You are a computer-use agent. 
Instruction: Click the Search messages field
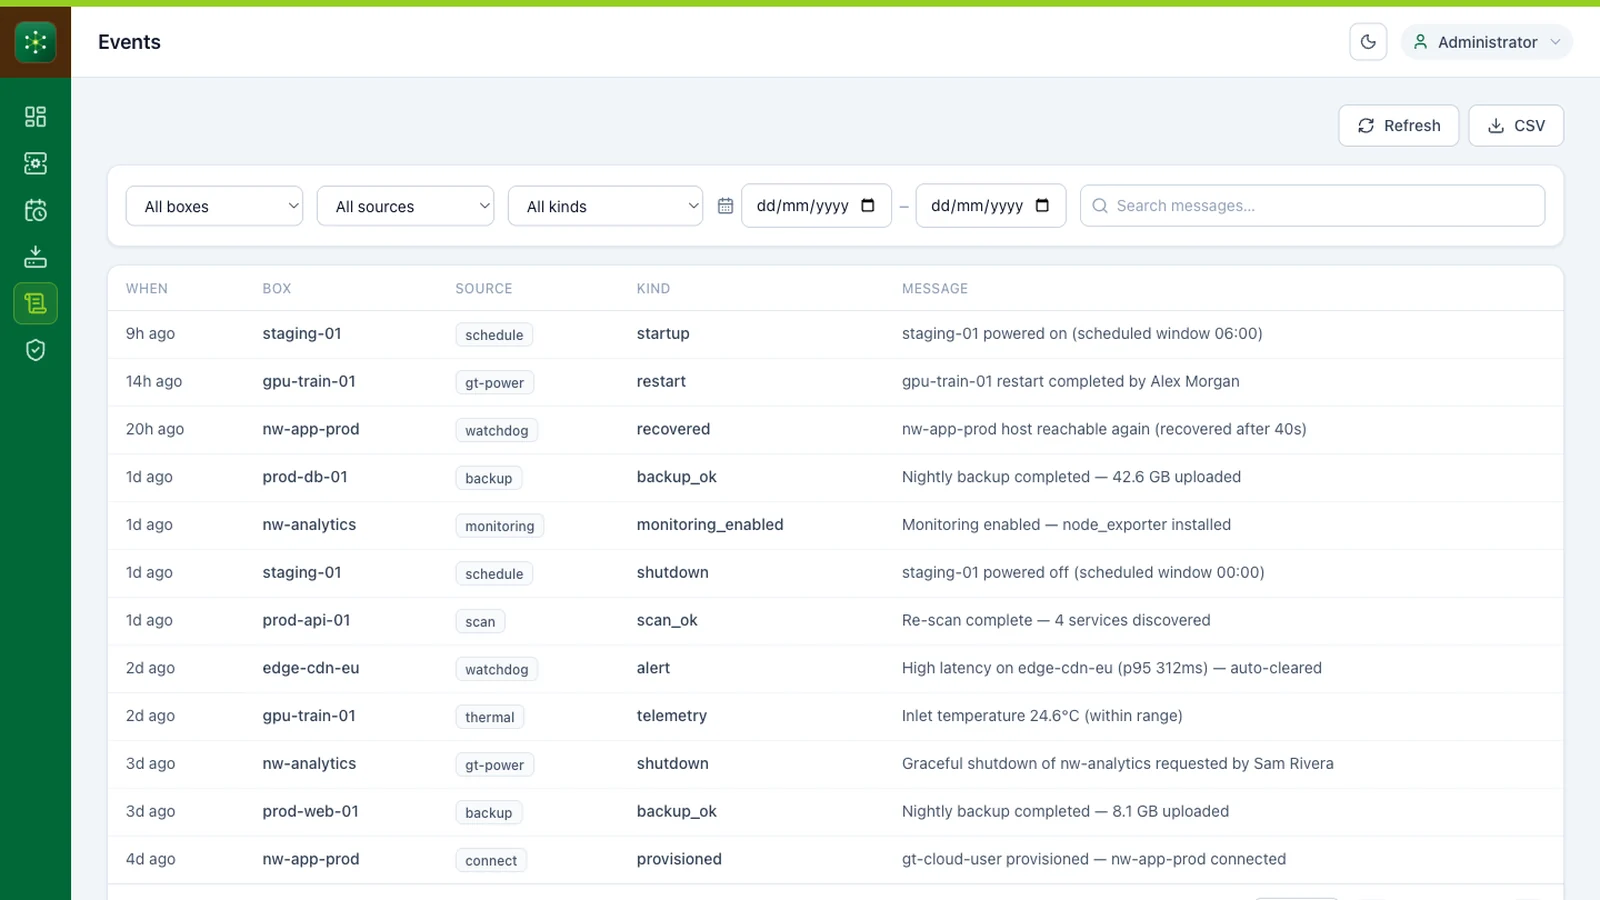1312,206
